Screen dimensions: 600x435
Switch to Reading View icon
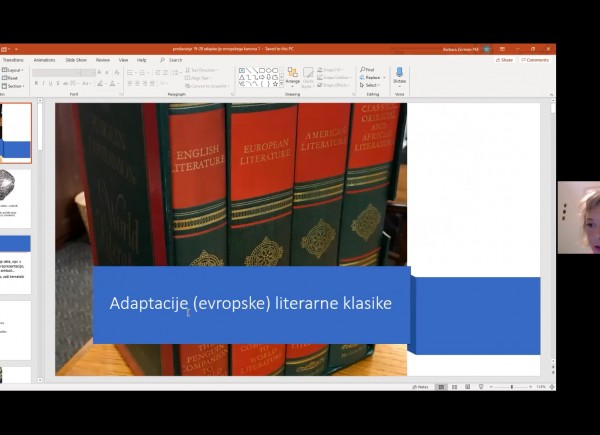click(x=468, y=387)
